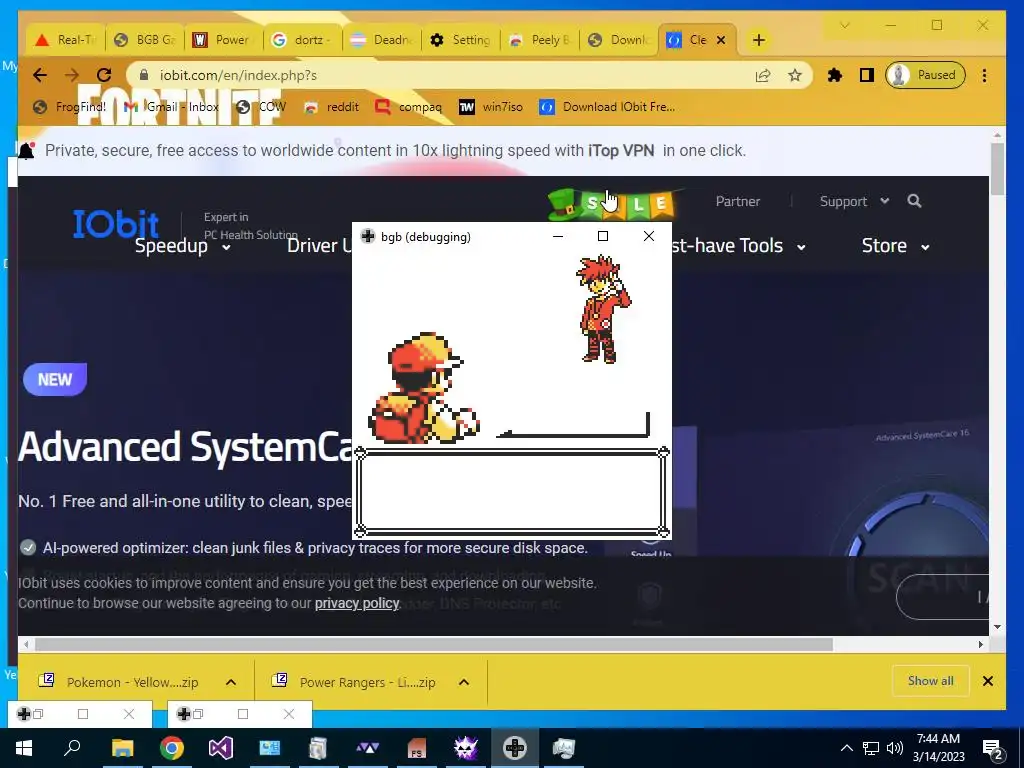Screen dimensions: 1024x768
Task: Open the Download IObit Fre... bookmark
Action: click(607, 106)
